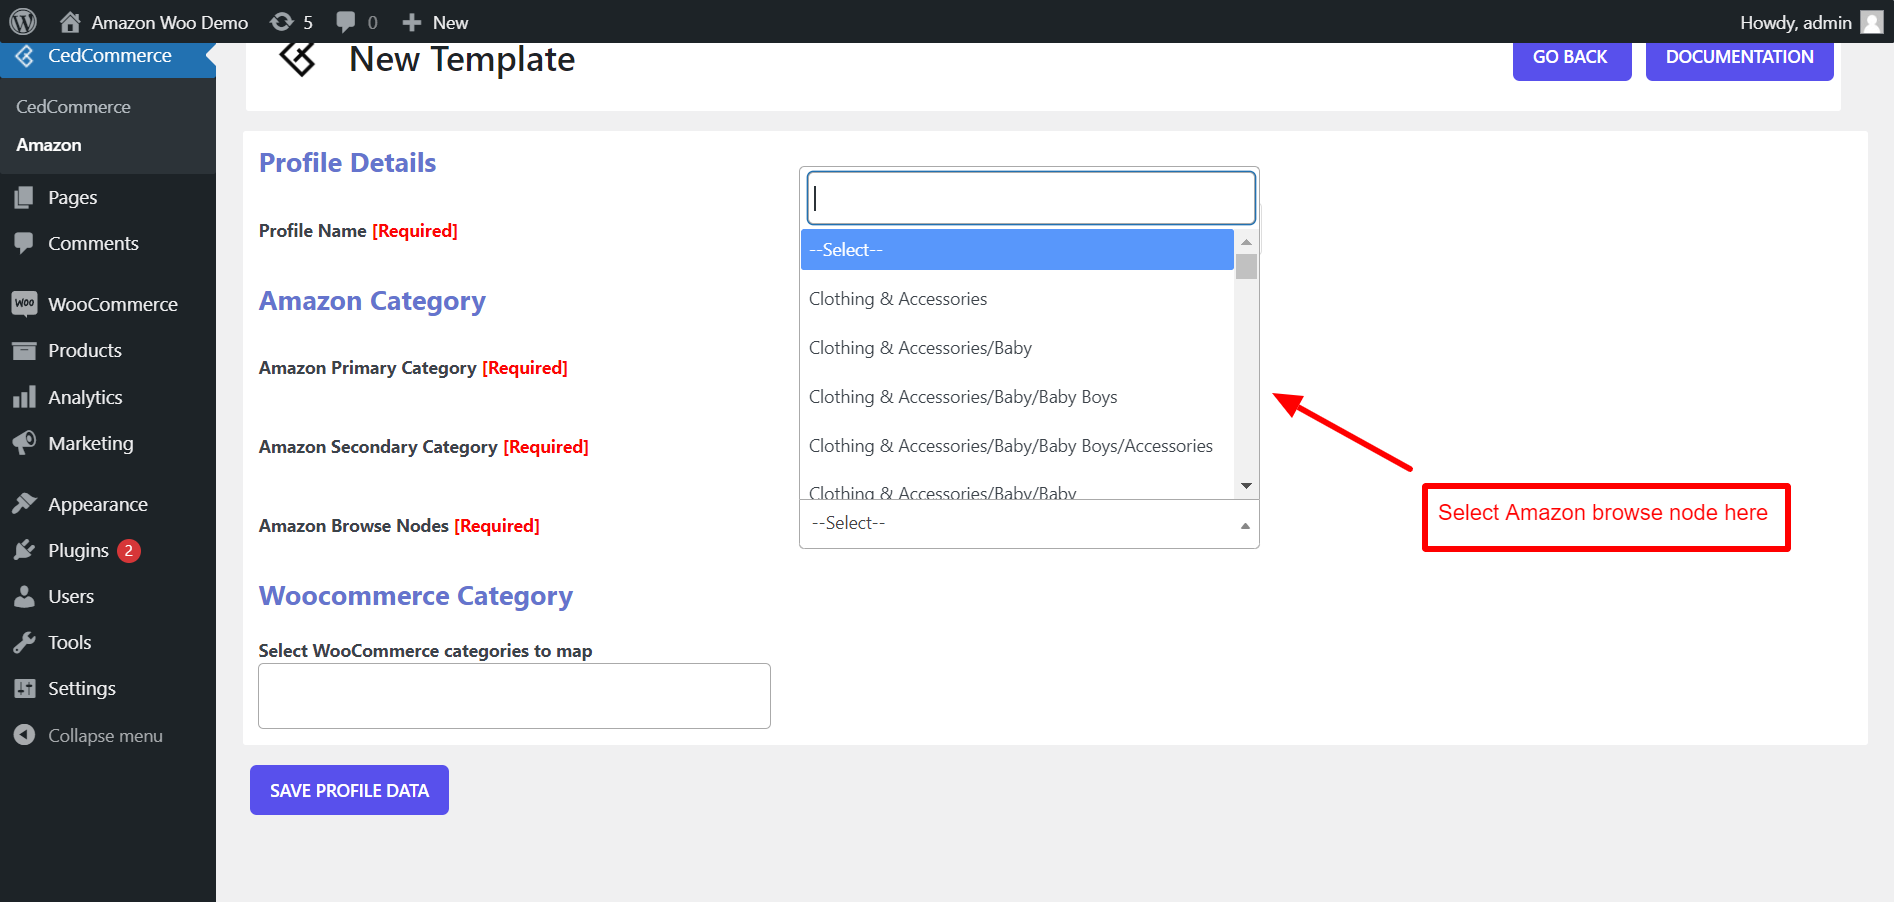The height and width of the screenshot is (902, 1894).
Task: Visit Amazon Woo Demo site home icon
Action: 70,21
